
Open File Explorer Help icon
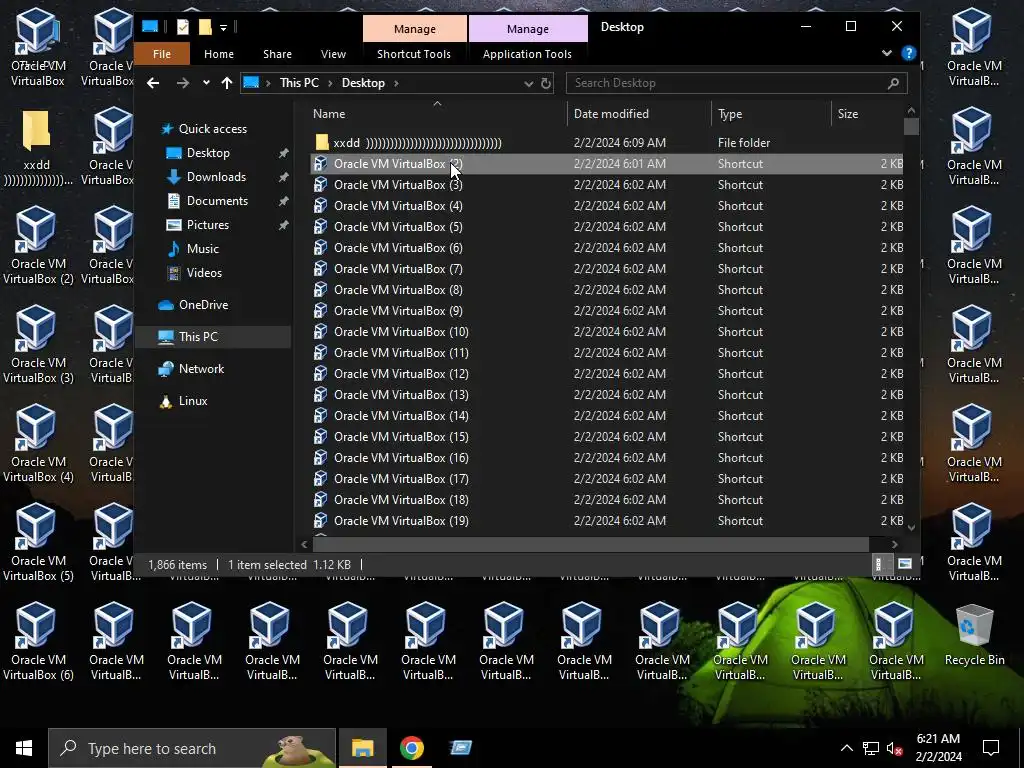(908, 53)
